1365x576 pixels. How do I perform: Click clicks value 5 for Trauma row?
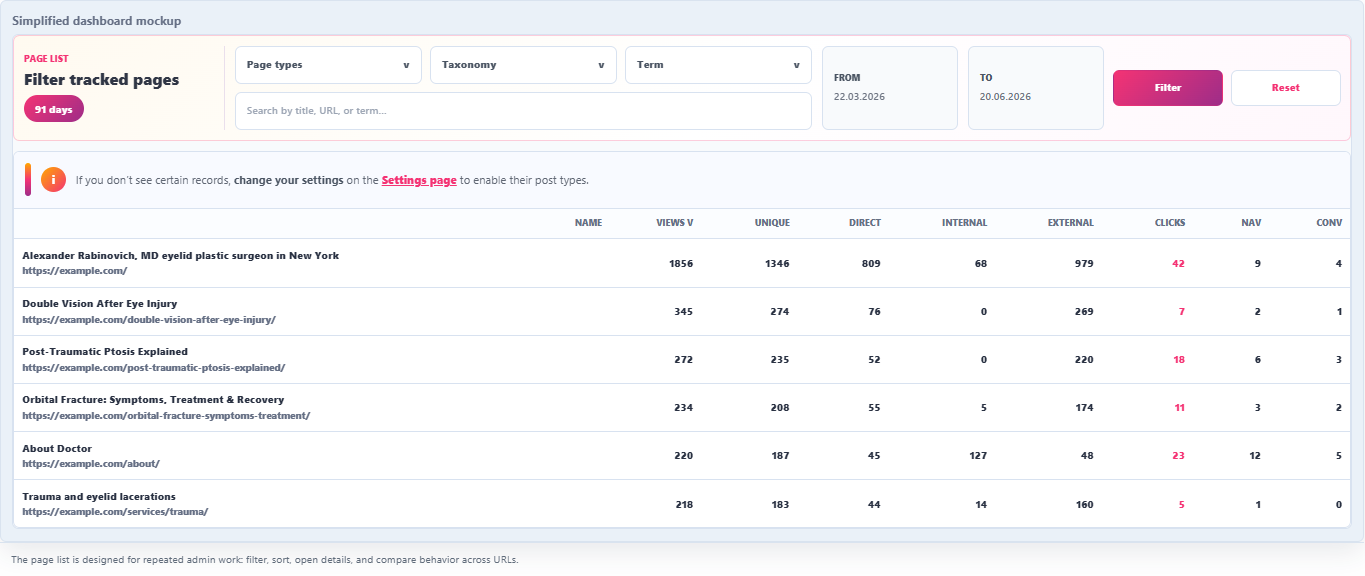[1182, 505]
